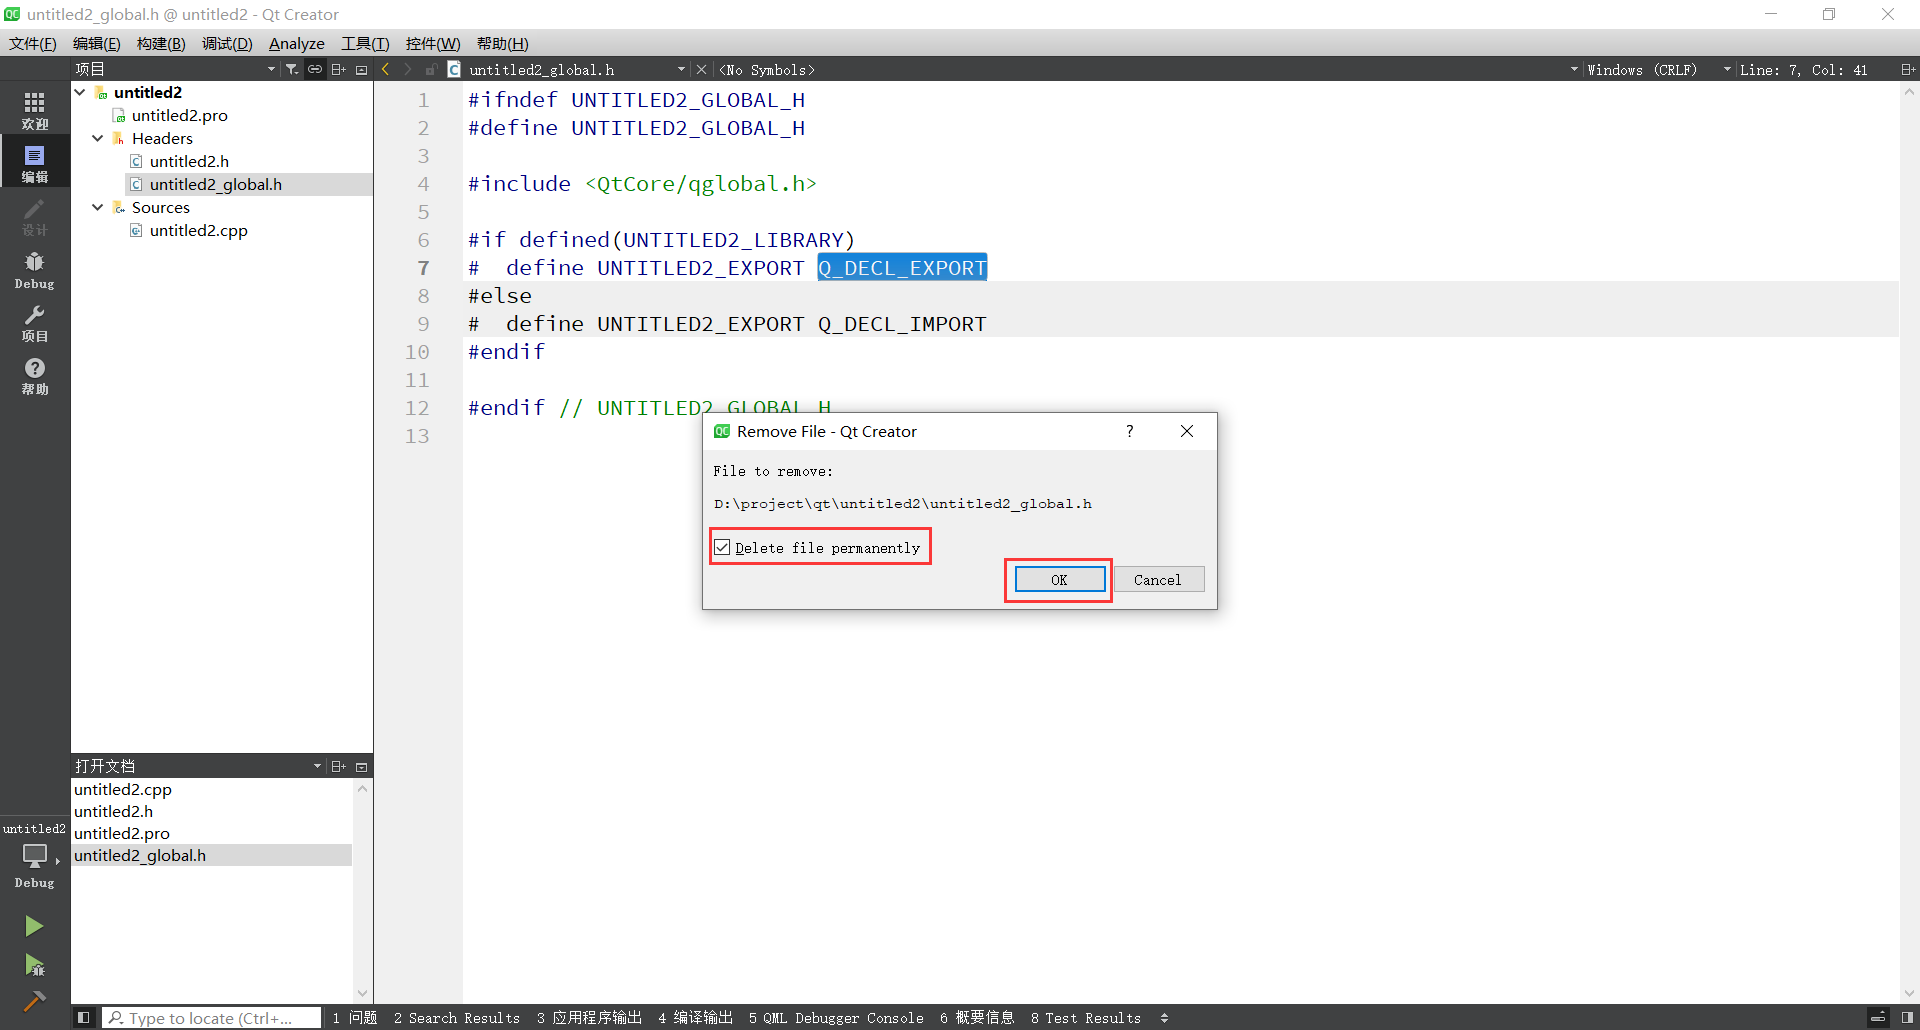Click the untitled2 kit selector monitor icon
The height and width of the screenshot is (1030, 1920).
(35, 856)
